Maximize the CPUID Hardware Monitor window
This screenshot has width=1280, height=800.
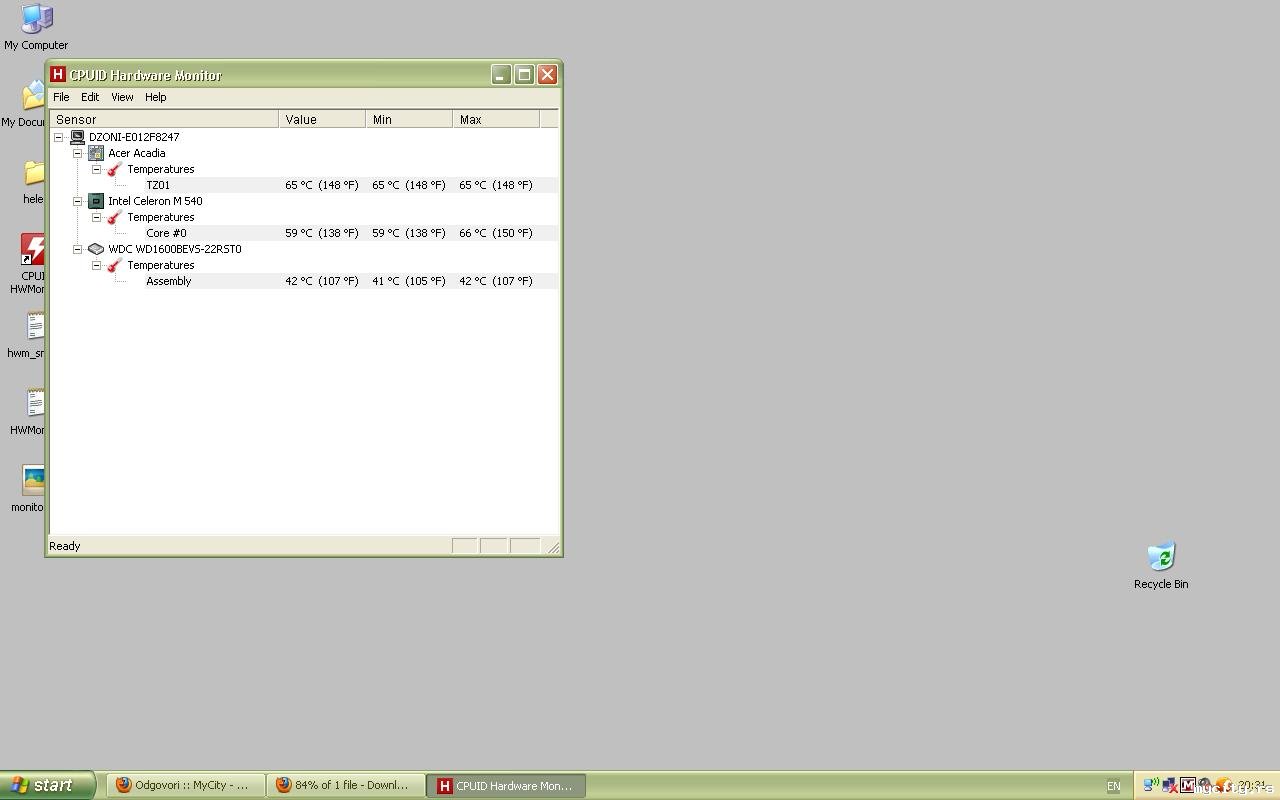click(x=524, y=75)
